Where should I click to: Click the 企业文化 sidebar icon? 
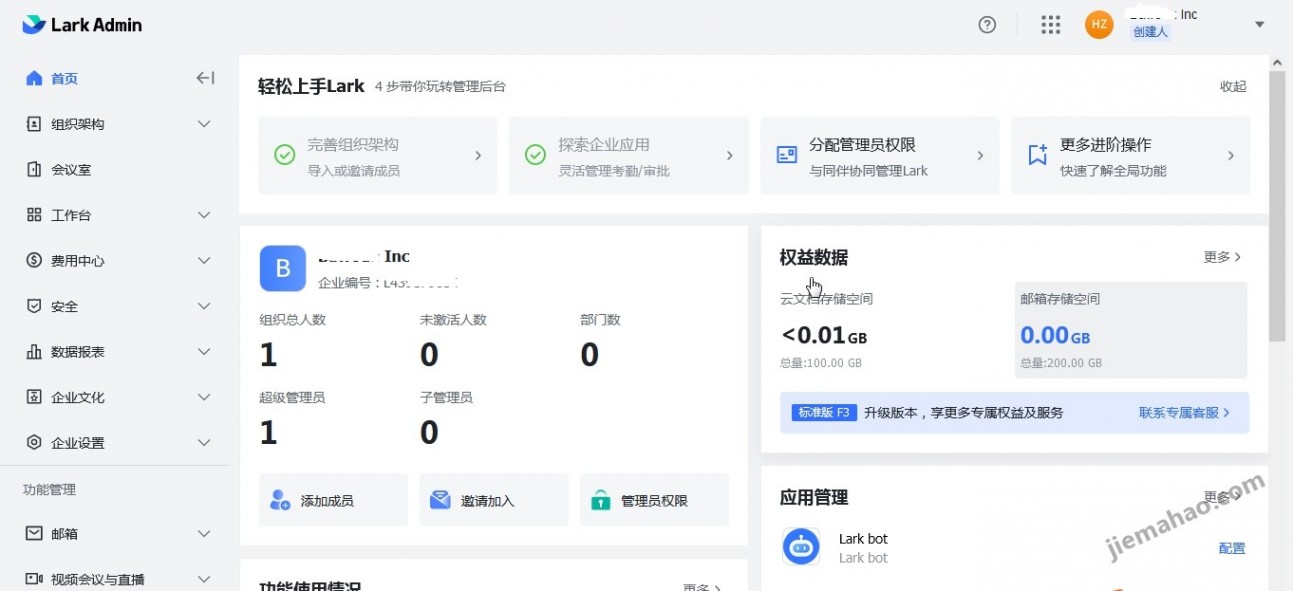click(34, 396)
